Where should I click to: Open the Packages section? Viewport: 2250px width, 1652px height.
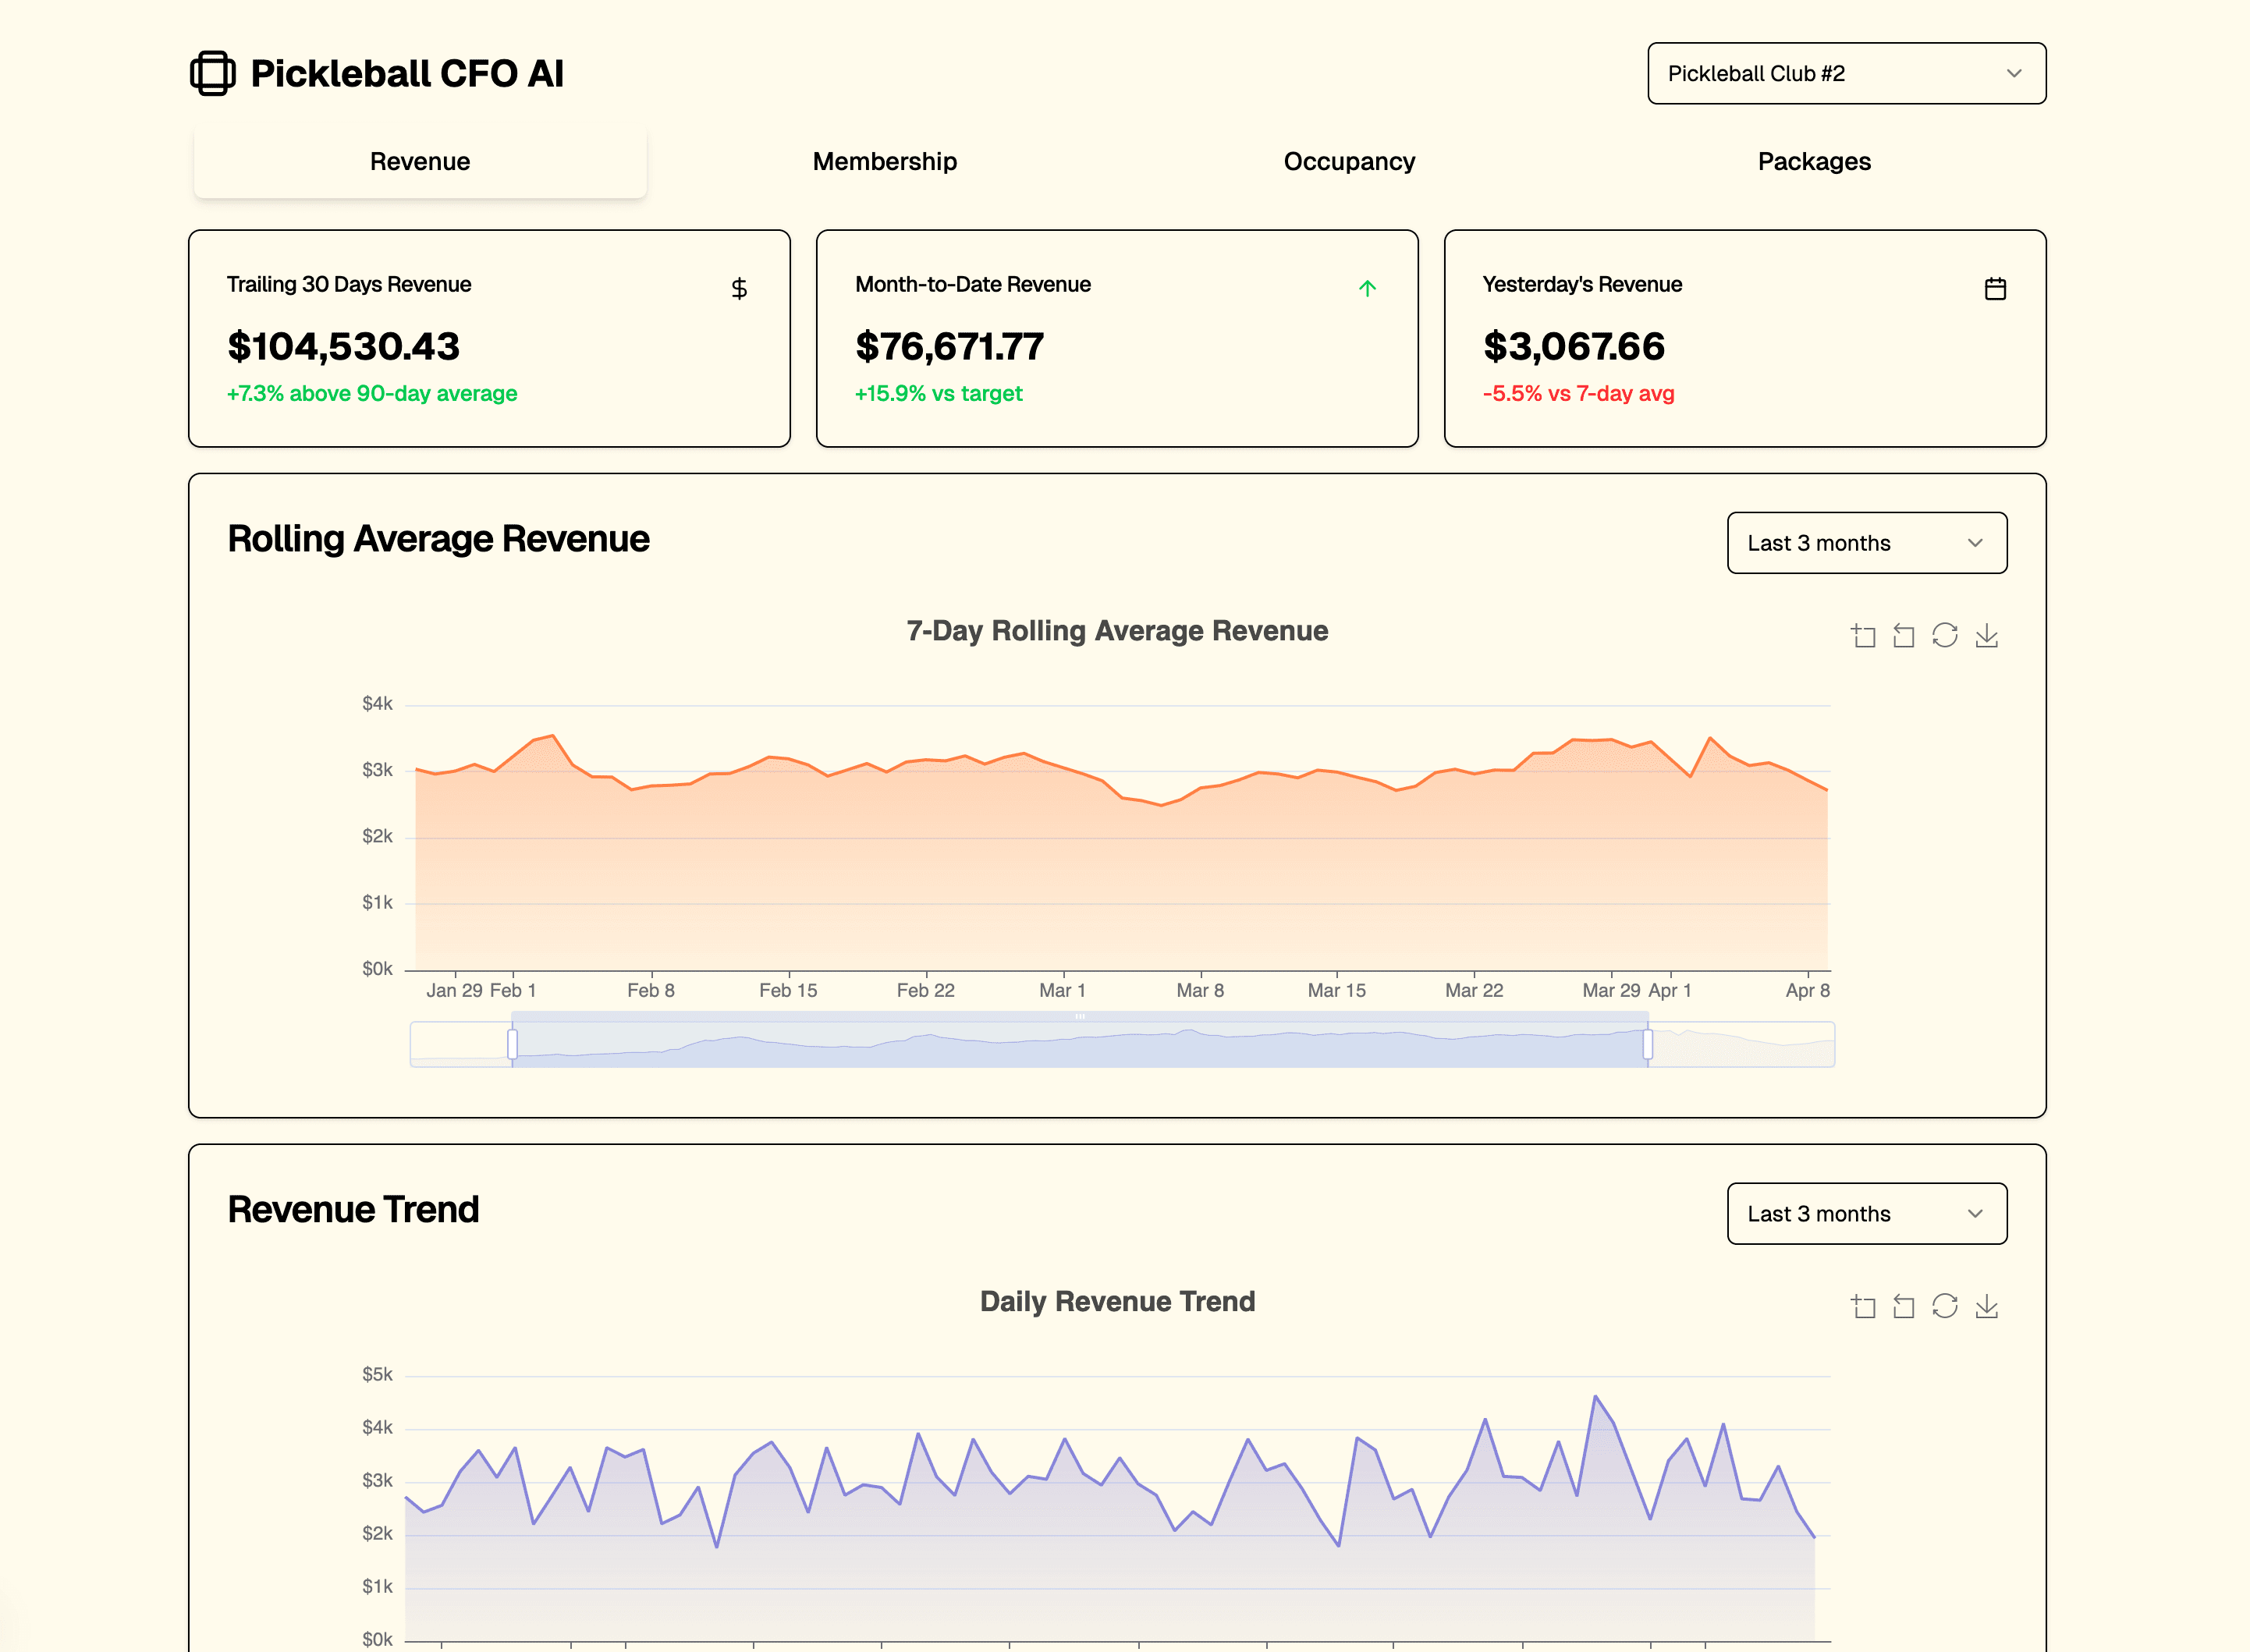coord(1814,161)
